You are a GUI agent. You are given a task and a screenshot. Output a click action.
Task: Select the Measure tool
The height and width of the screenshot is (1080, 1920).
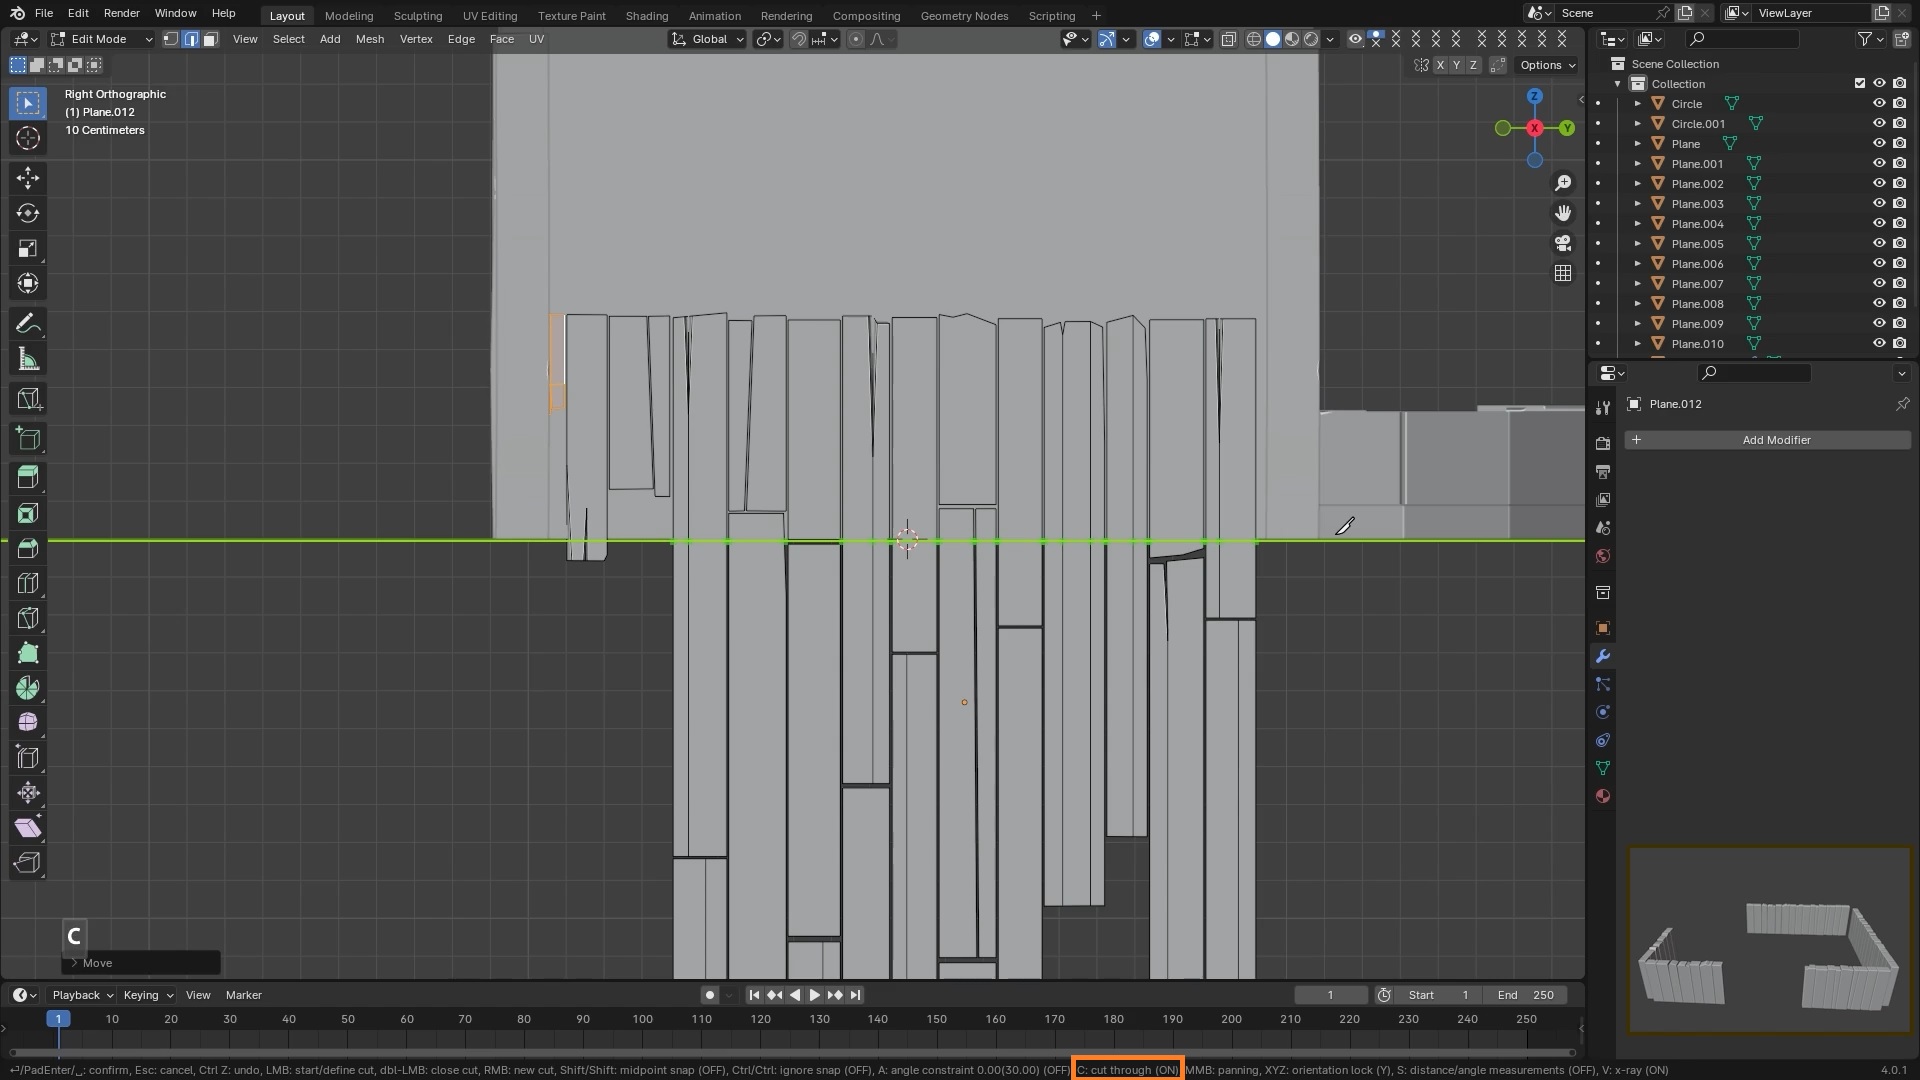(28, 359)
